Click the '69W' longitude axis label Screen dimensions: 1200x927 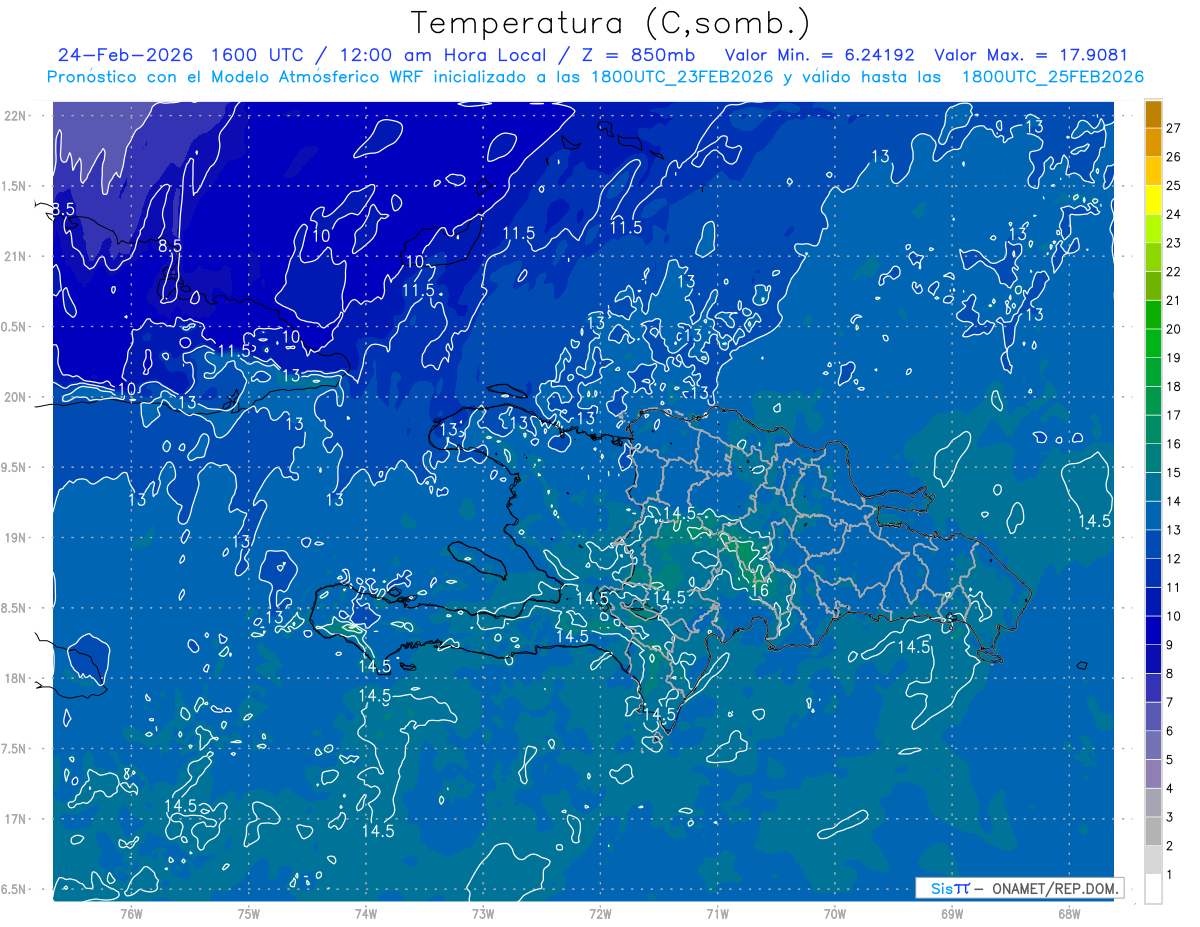coord(952,914)
